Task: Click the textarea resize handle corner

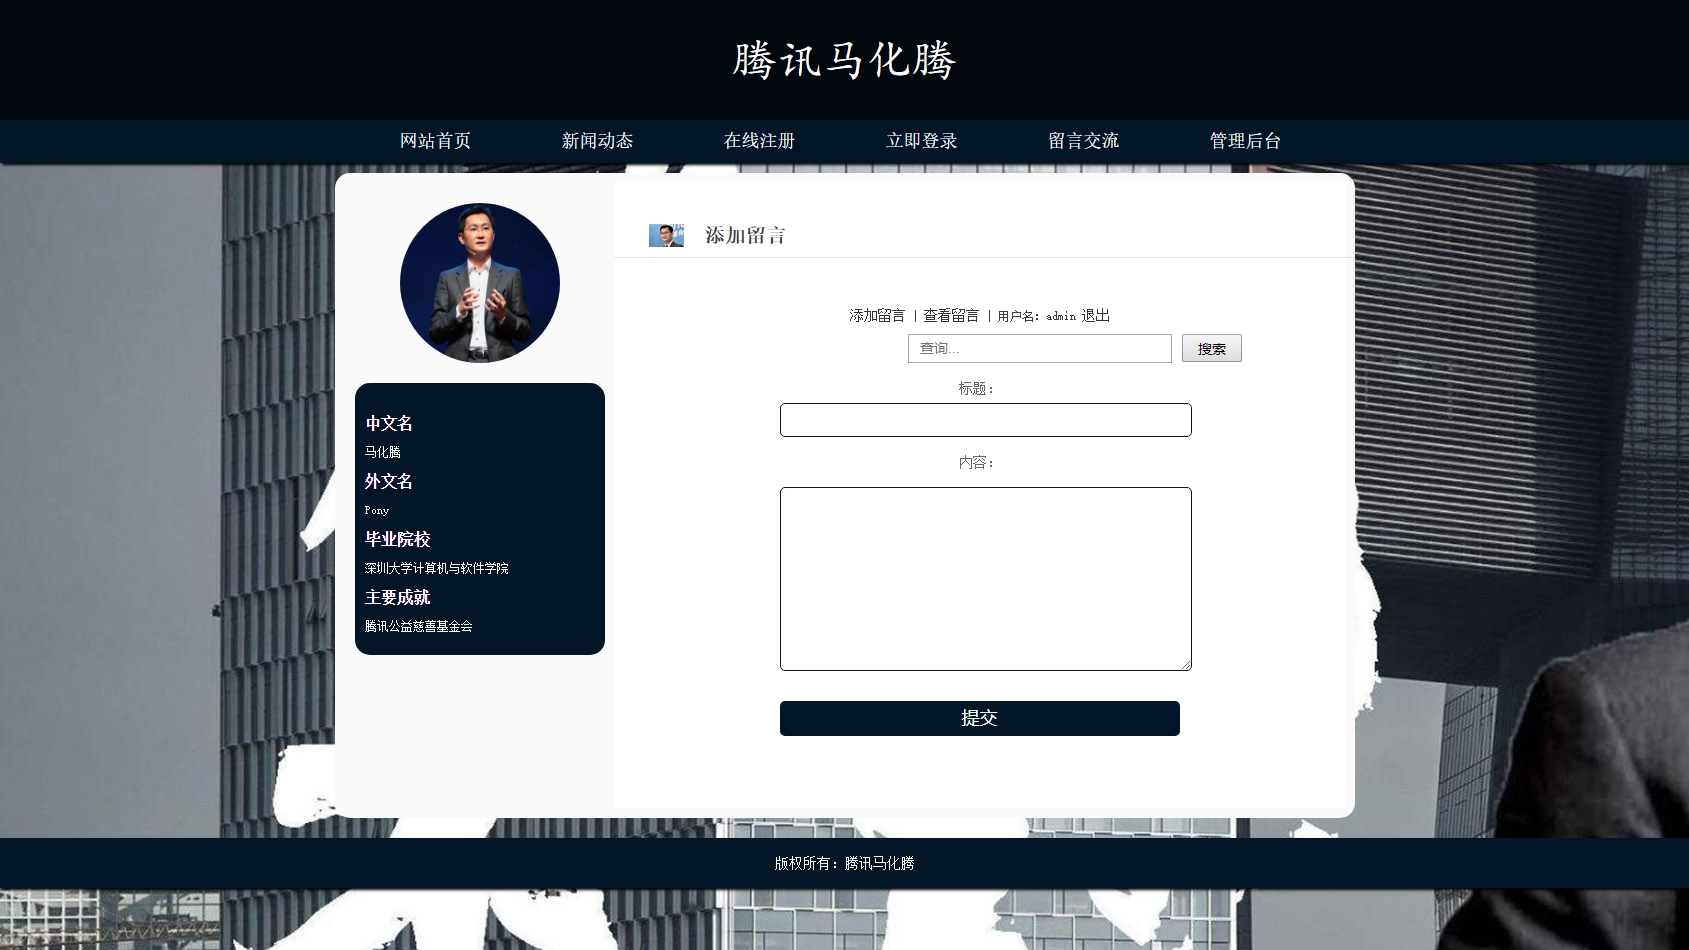Action: point(1185,664)
